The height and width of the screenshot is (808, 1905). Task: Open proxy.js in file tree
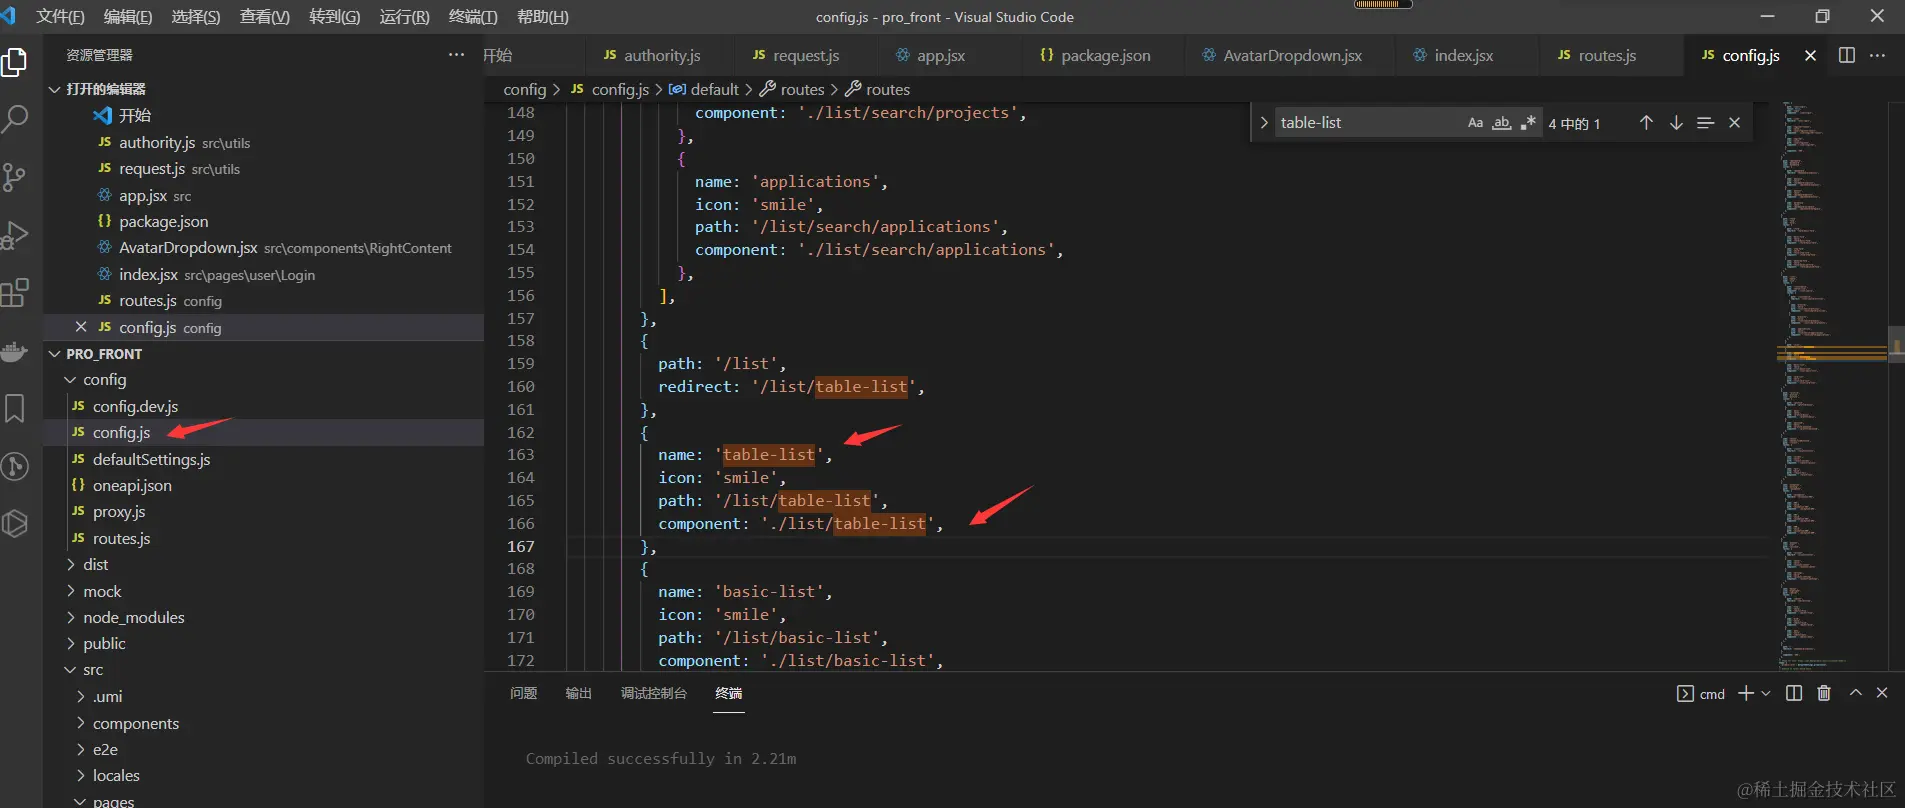click(x=119, y=511)
